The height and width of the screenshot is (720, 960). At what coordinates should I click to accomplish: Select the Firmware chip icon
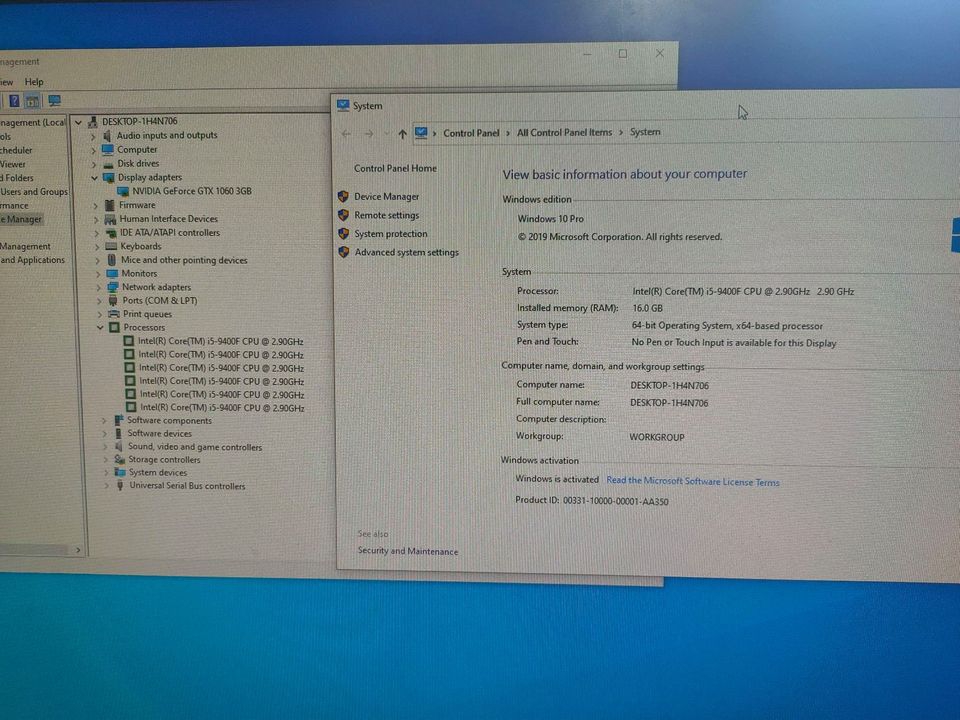110,205
